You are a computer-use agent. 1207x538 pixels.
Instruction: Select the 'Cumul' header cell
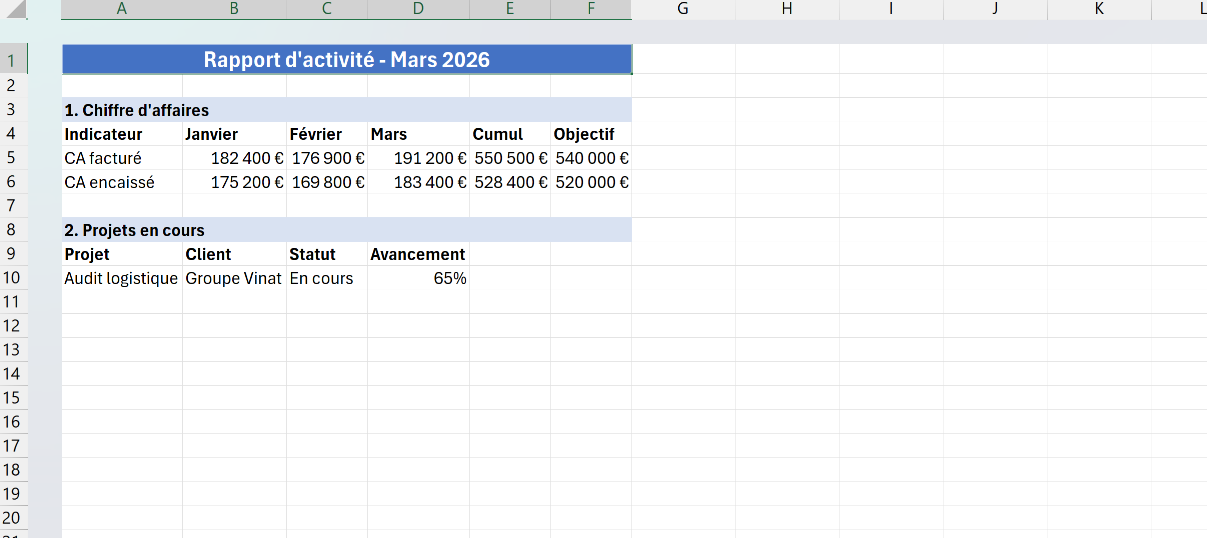tap(510, 134)
